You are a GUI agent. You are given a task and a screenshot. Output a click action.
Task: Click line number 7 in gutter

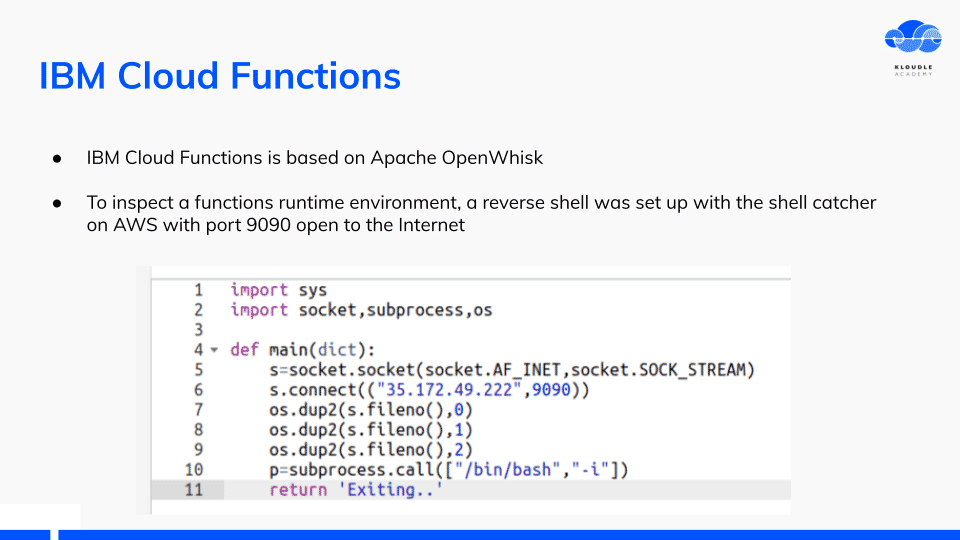[198, 410]
